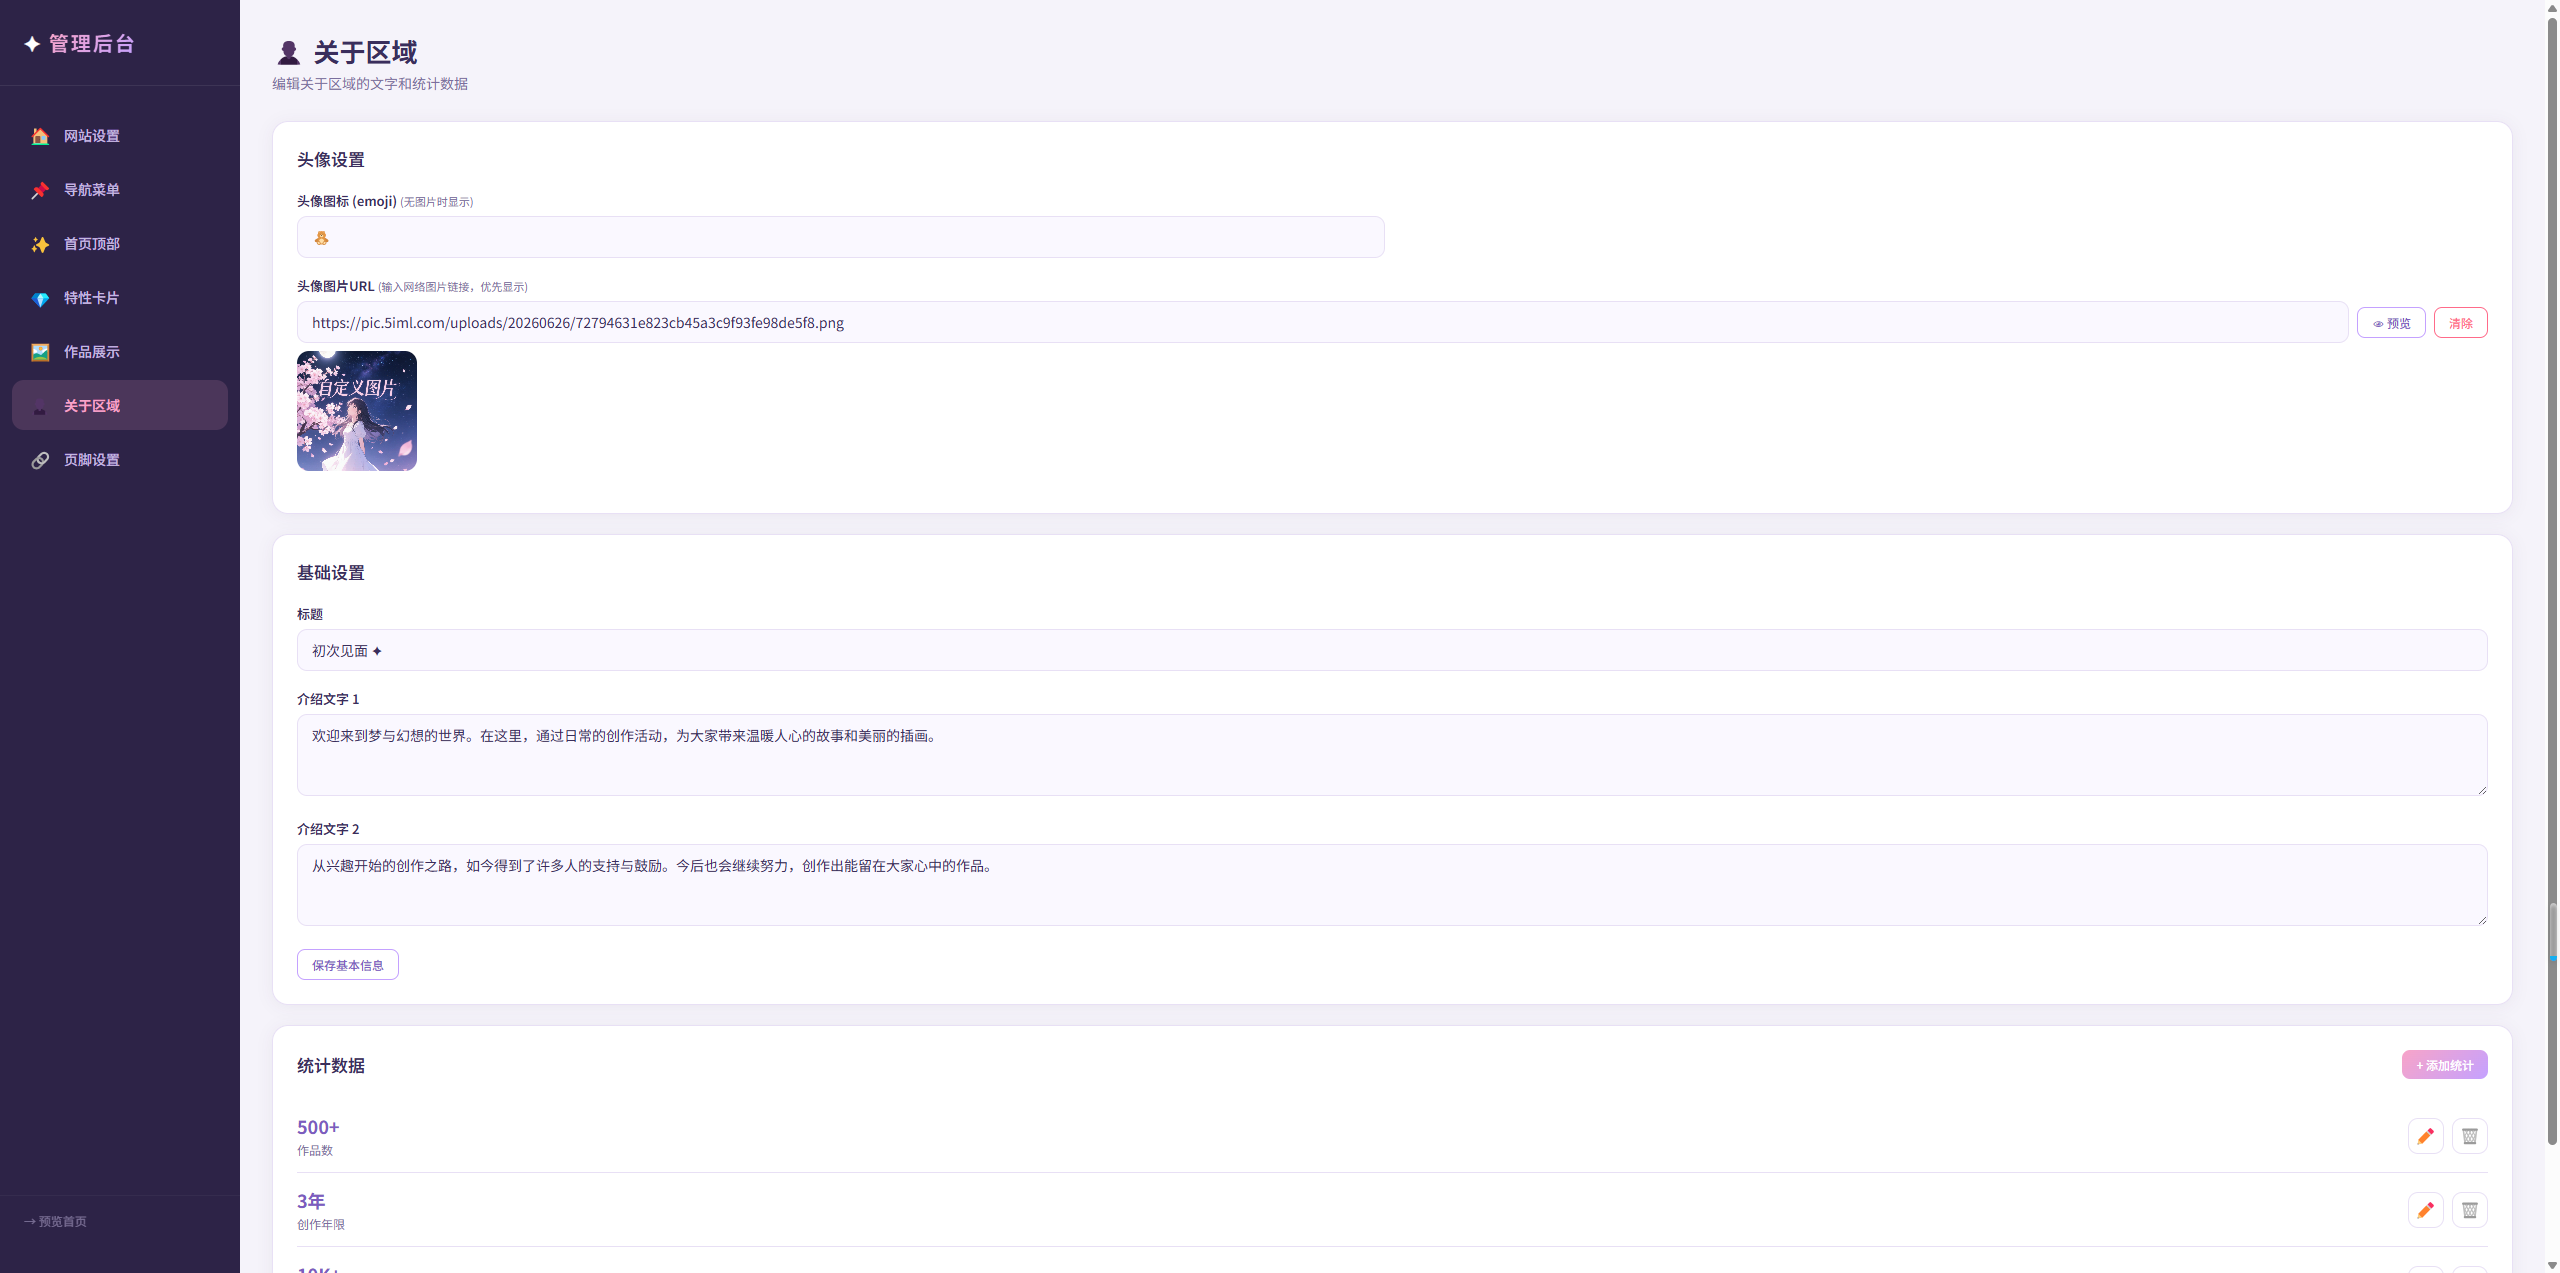Click the sparkle icon beside 首页顶部
This screenshot has width=2560, height=1273.
(40, 244)
